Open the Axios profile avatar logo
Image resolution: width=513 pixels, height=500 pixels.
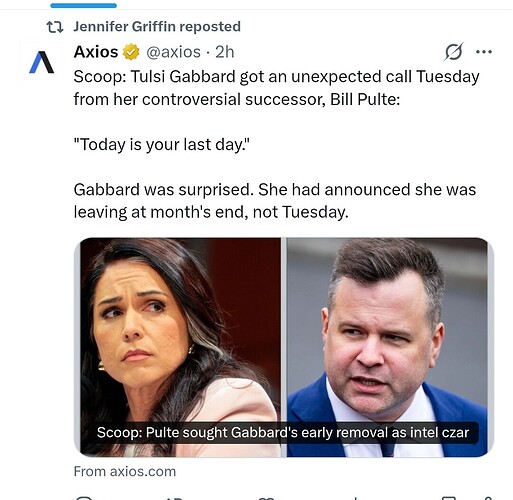click(x=42, y=62)
